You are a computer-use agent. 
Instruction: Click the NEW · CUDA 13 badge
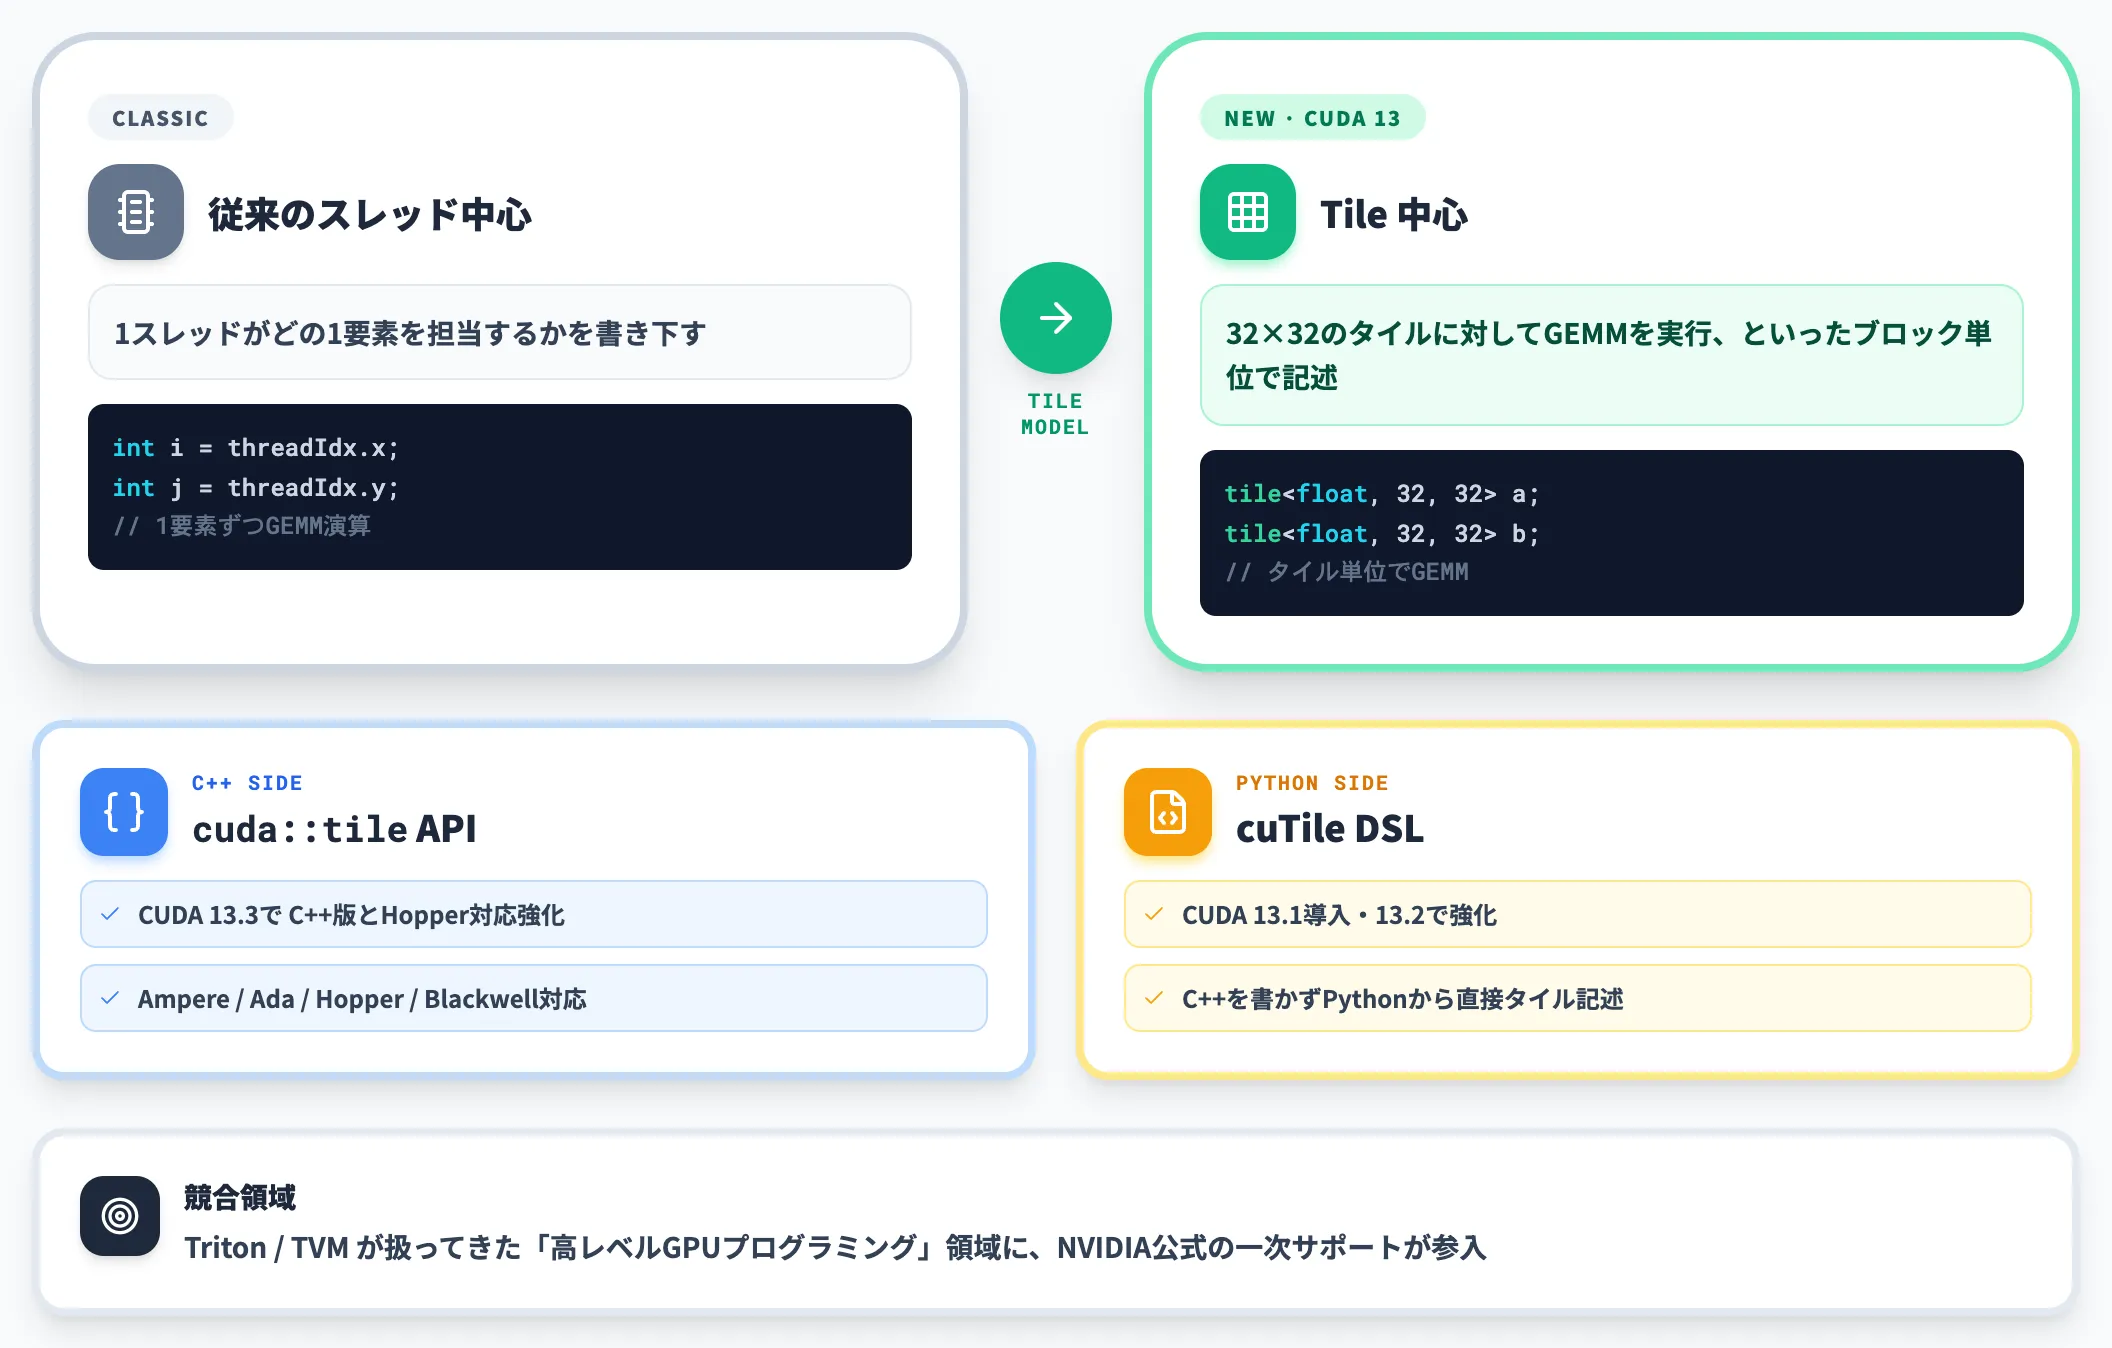pyautogui.click(x=1312, y=118)
